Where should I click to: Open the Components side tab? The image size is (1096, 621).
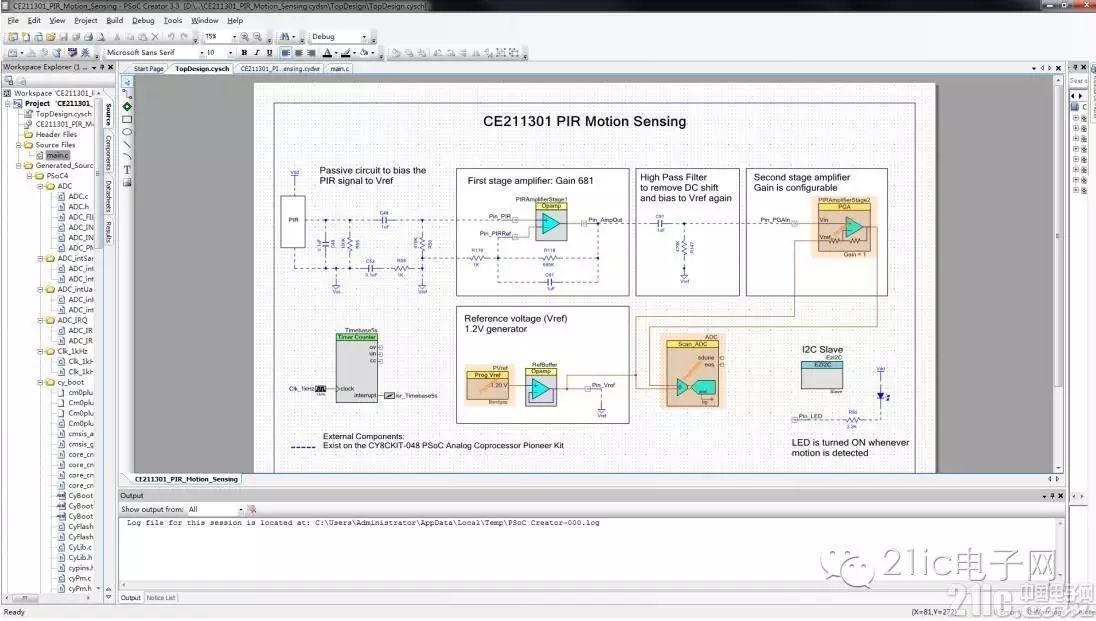tap(108, 152)
